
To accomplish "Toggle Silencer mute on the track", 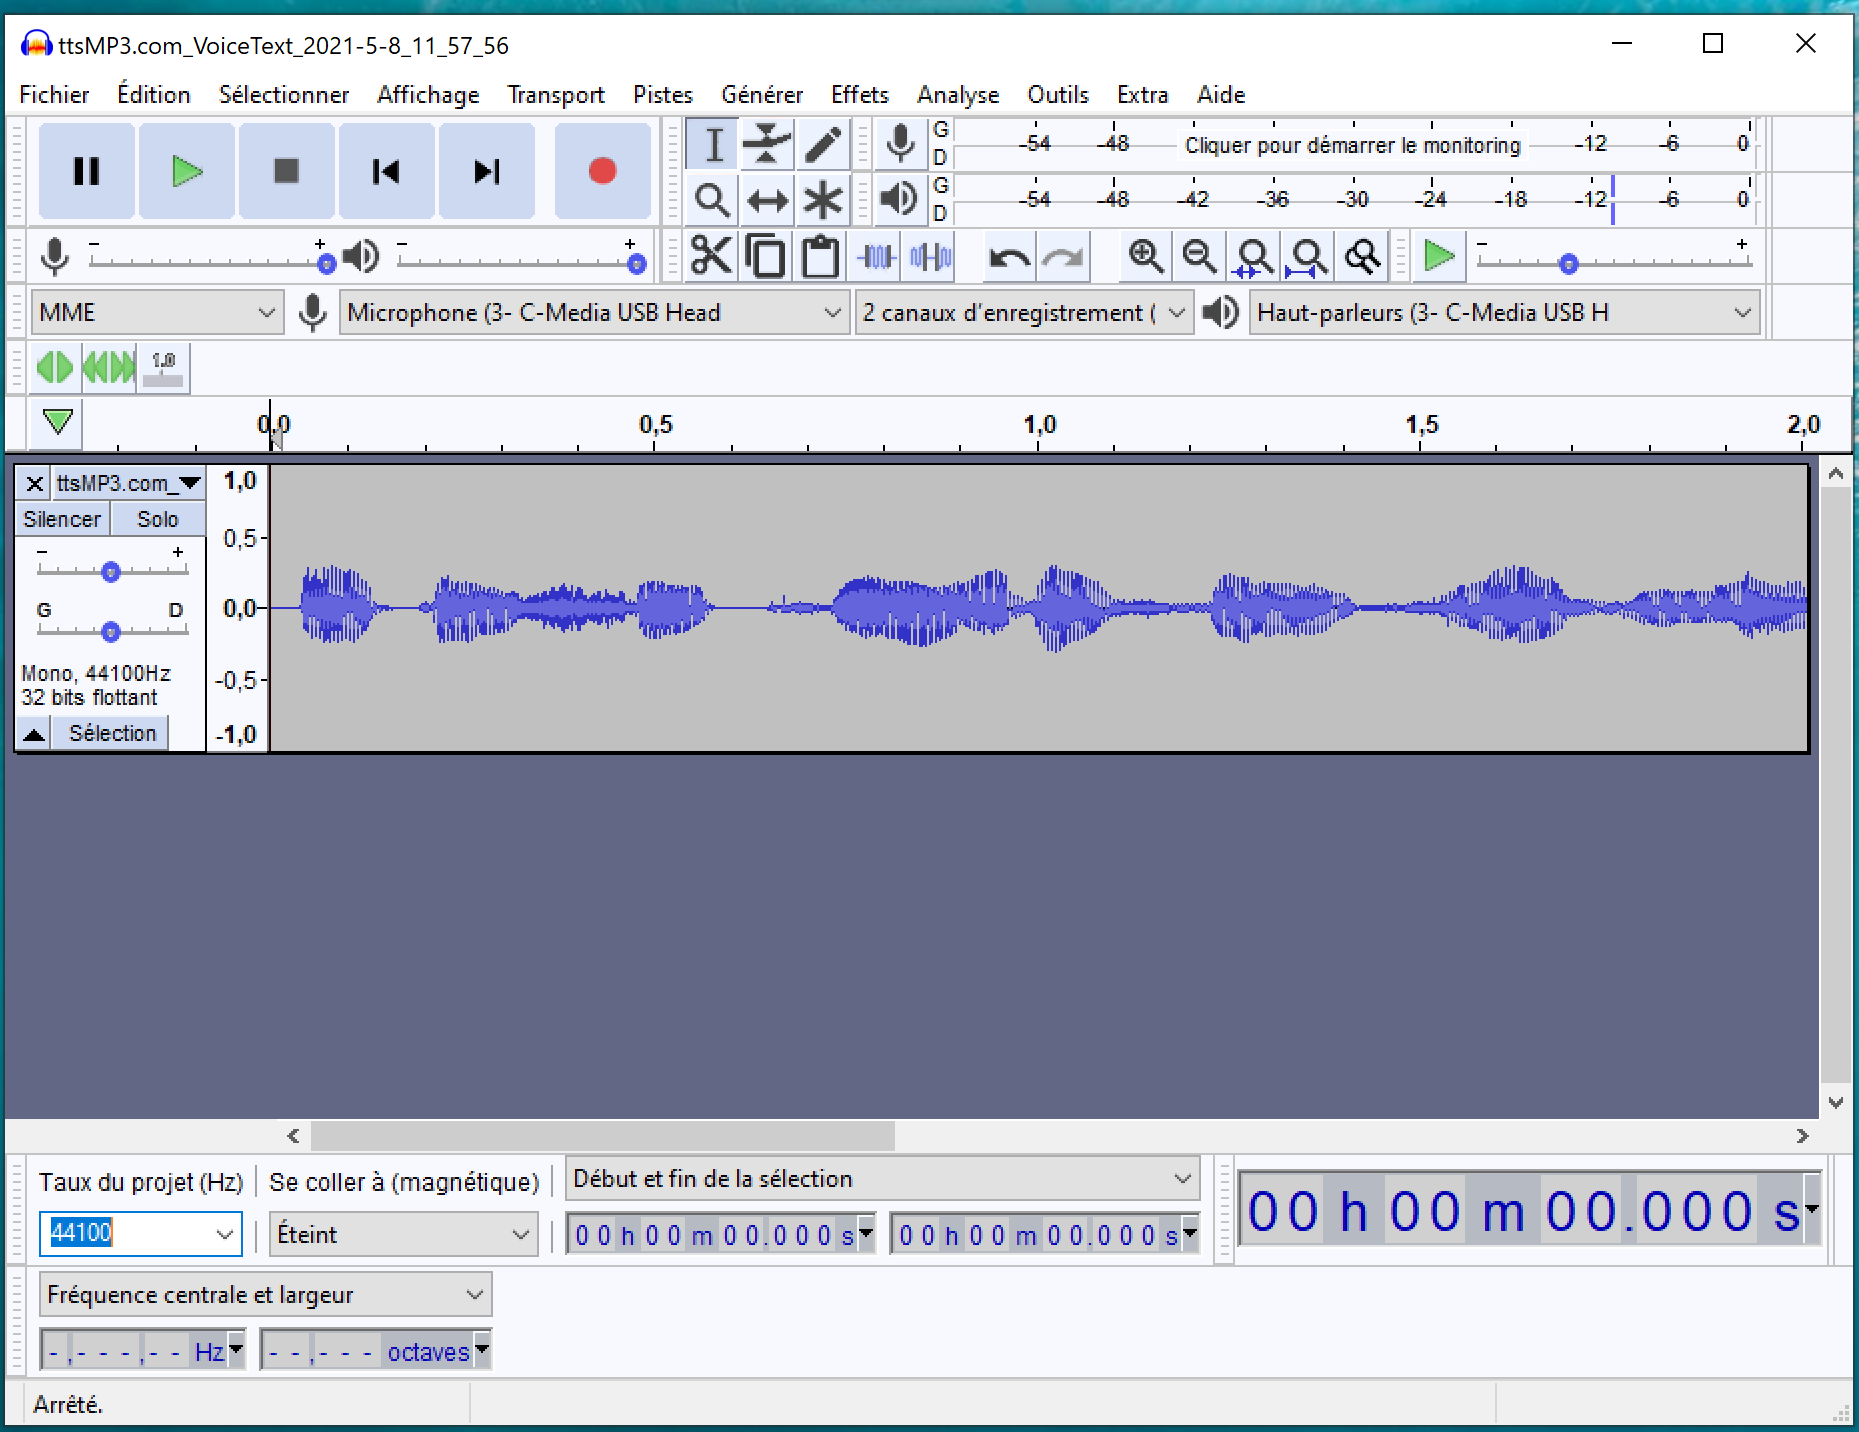I will click(x=62, y=519).
